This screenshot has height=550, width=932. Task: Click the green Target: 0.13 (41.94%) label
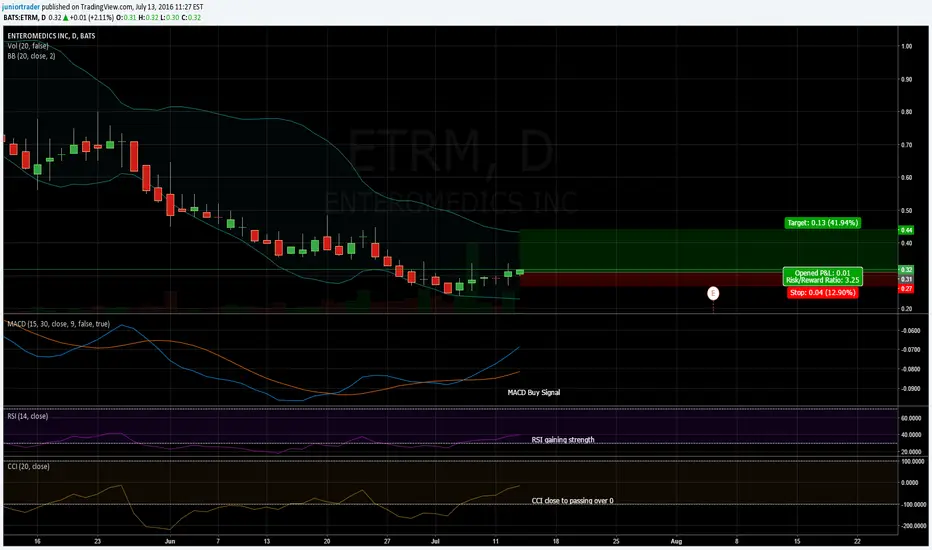pyautogui.click(x=823, y=223)
